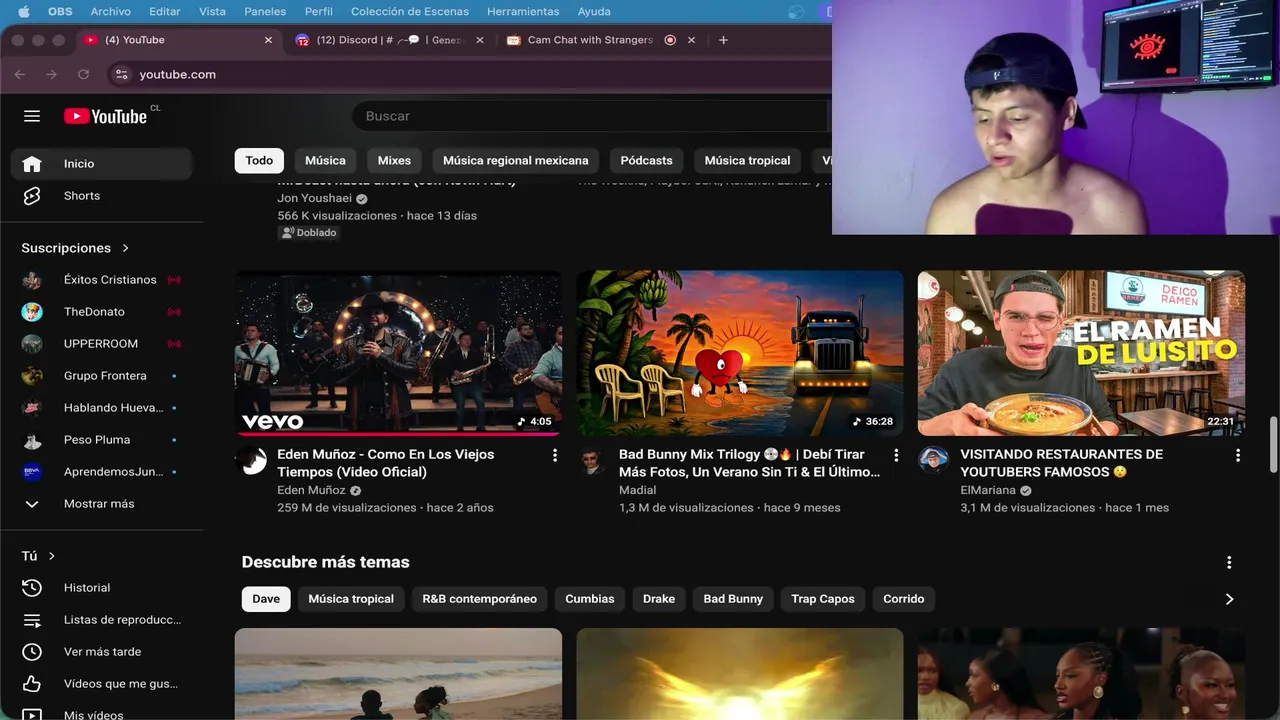Screen dimensions: 1280x720
Task: Open the Colección de Escenas menu
Action: coord(410,12)
